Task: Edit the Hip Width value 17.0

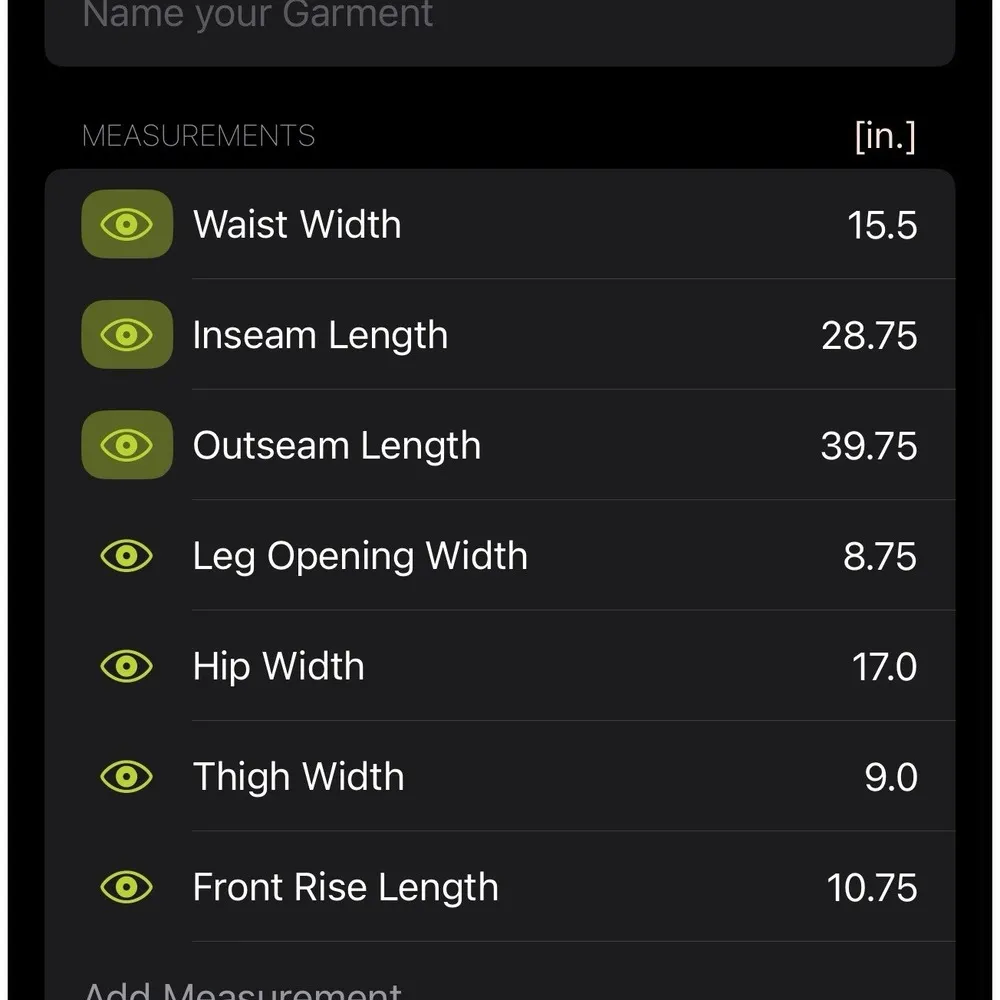Action: (884, 667)
